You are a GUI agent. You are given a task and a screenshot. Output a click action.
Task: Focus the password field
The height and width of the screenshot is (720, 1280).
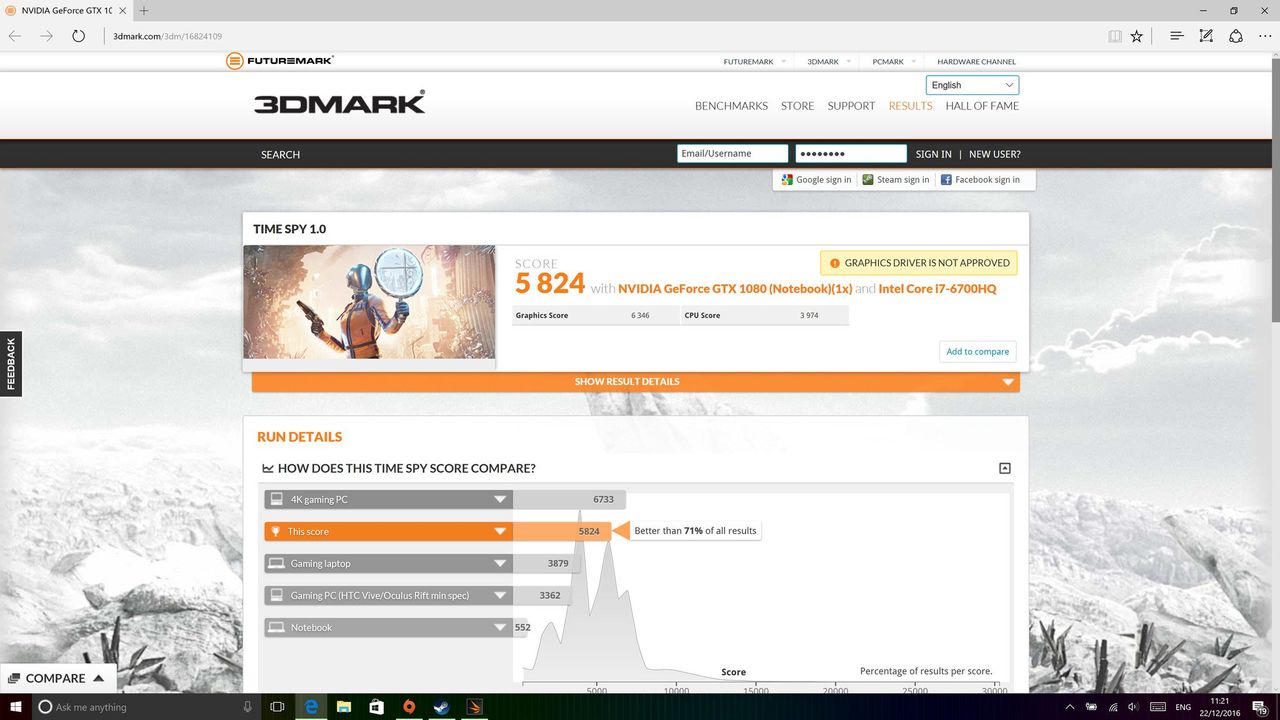pyautogui.click(x=851, y=154)
